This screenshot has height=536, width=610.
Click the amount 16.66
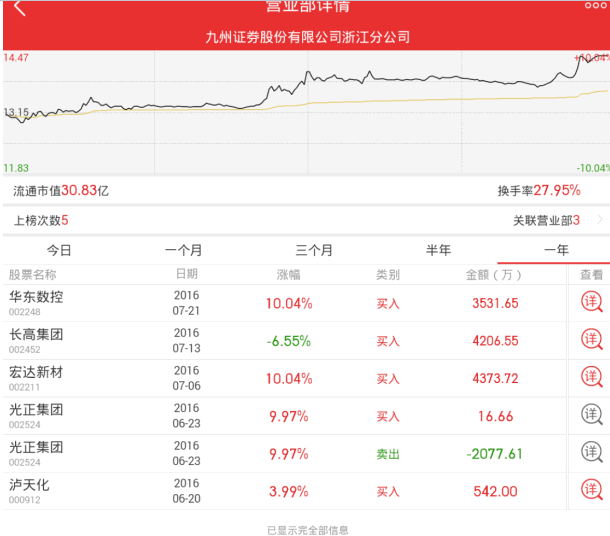(495, 416)
